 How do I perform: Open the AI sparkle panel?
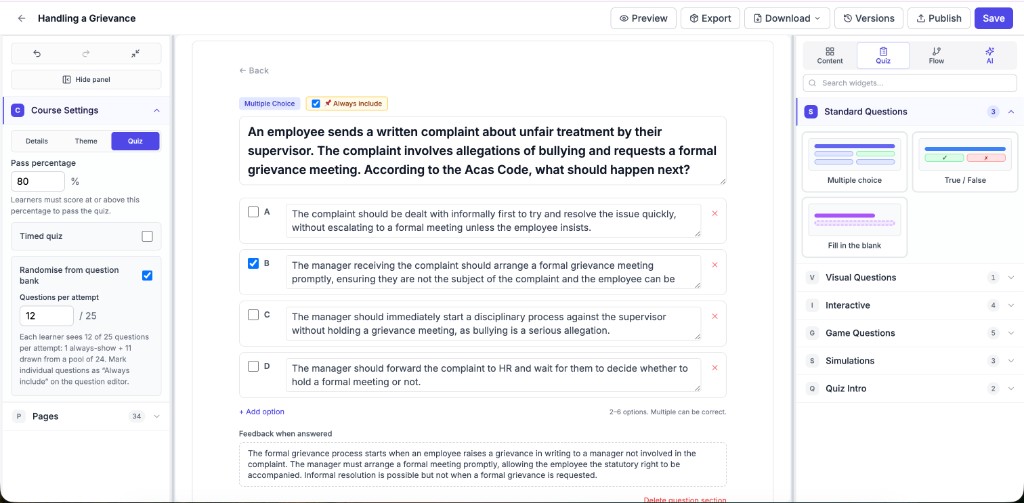(989, 56)
